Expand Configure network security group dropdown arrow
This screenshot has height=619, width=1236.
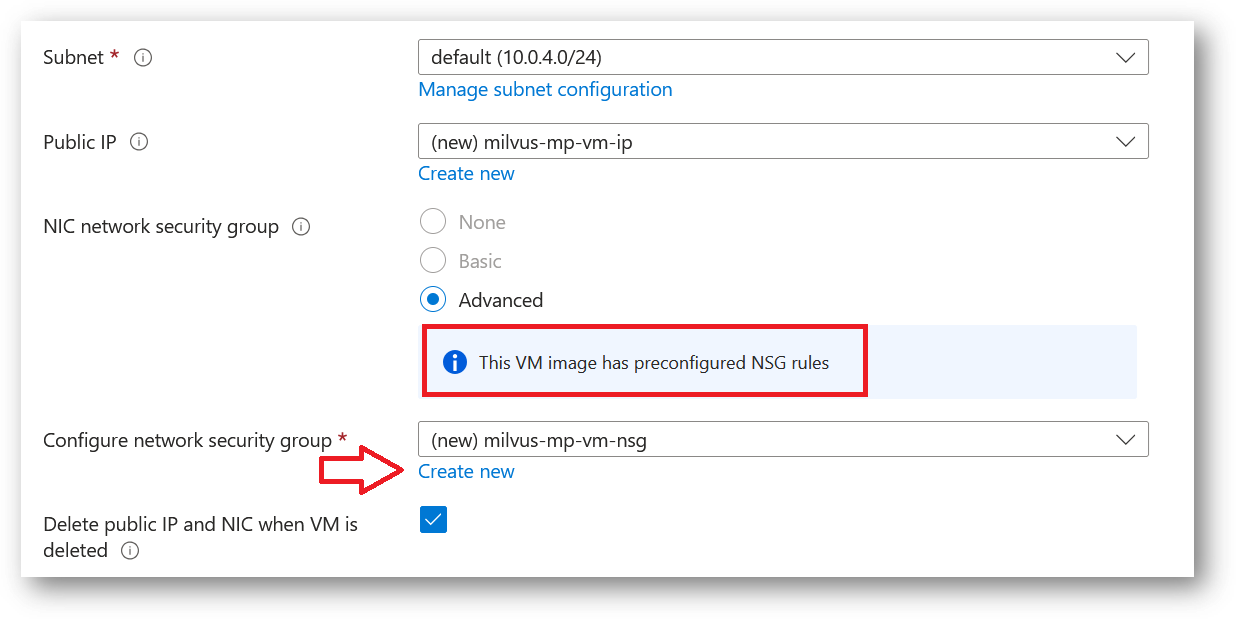click(x=1125, y=440)
